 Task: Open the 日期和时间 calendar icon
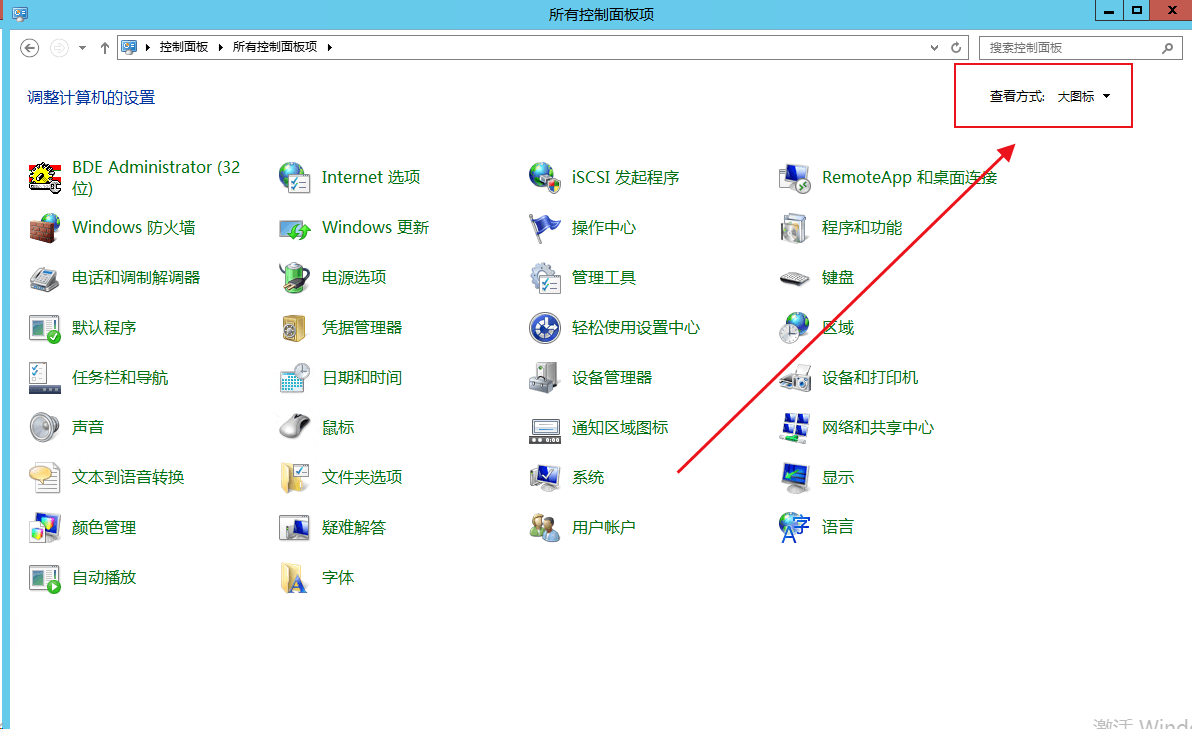[x=294, y=378]
